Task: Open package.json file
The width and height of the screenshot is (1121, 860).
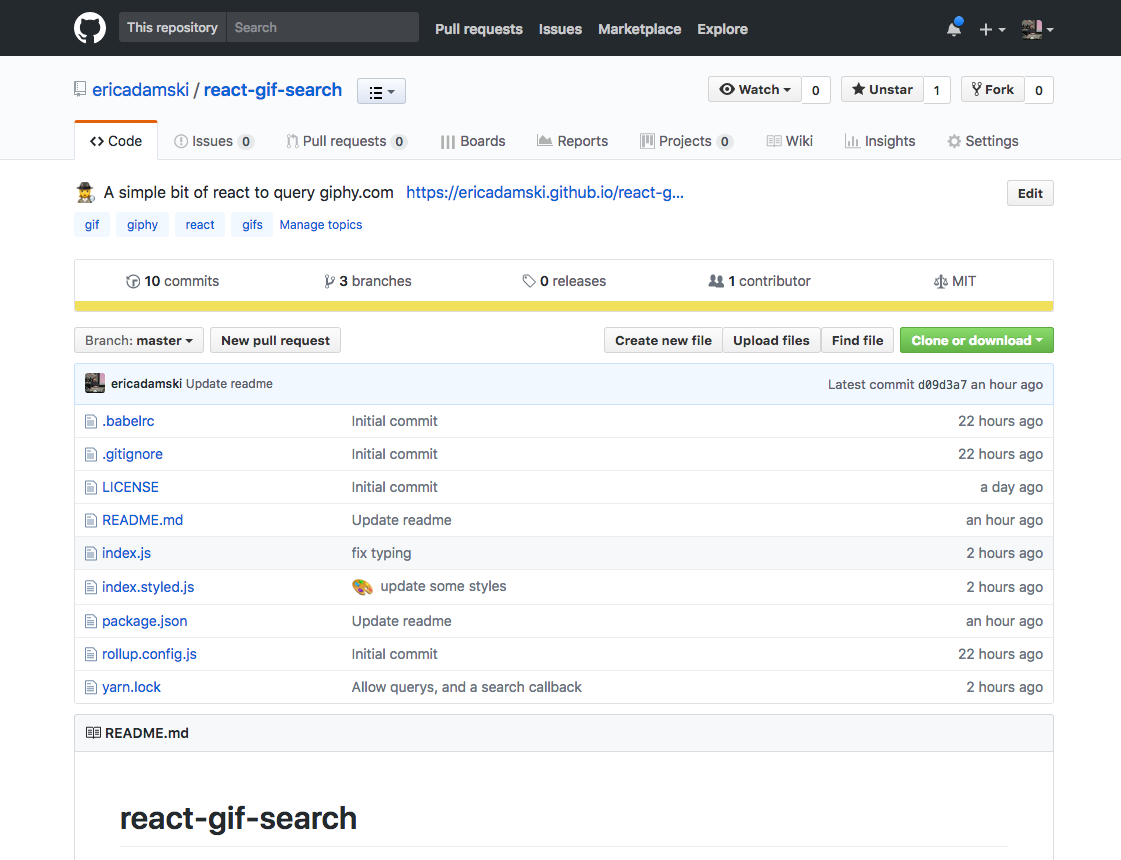Action: (x=144, y=621)
